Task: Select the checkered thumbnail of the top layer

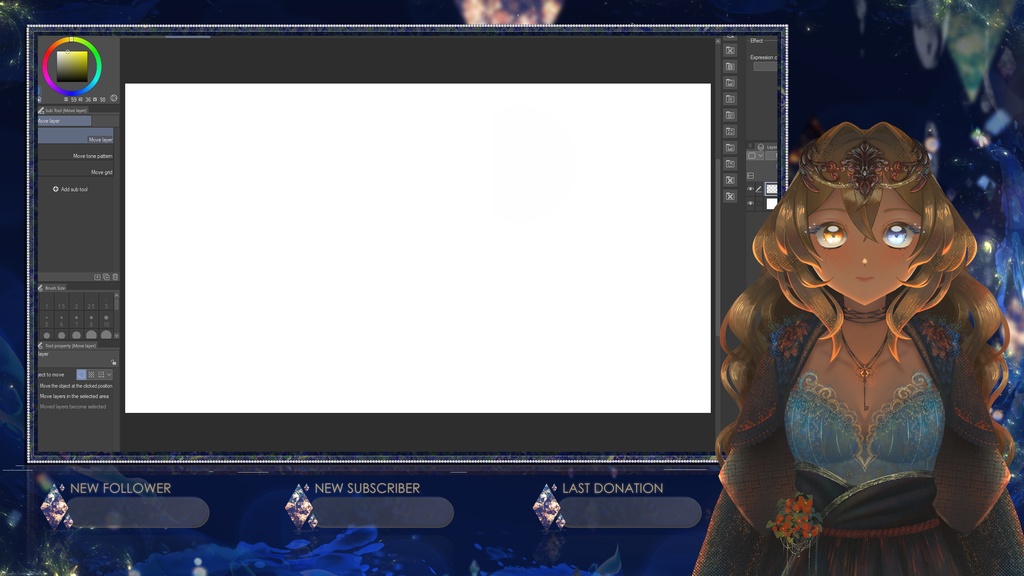Action: click(x=771, y=188)
